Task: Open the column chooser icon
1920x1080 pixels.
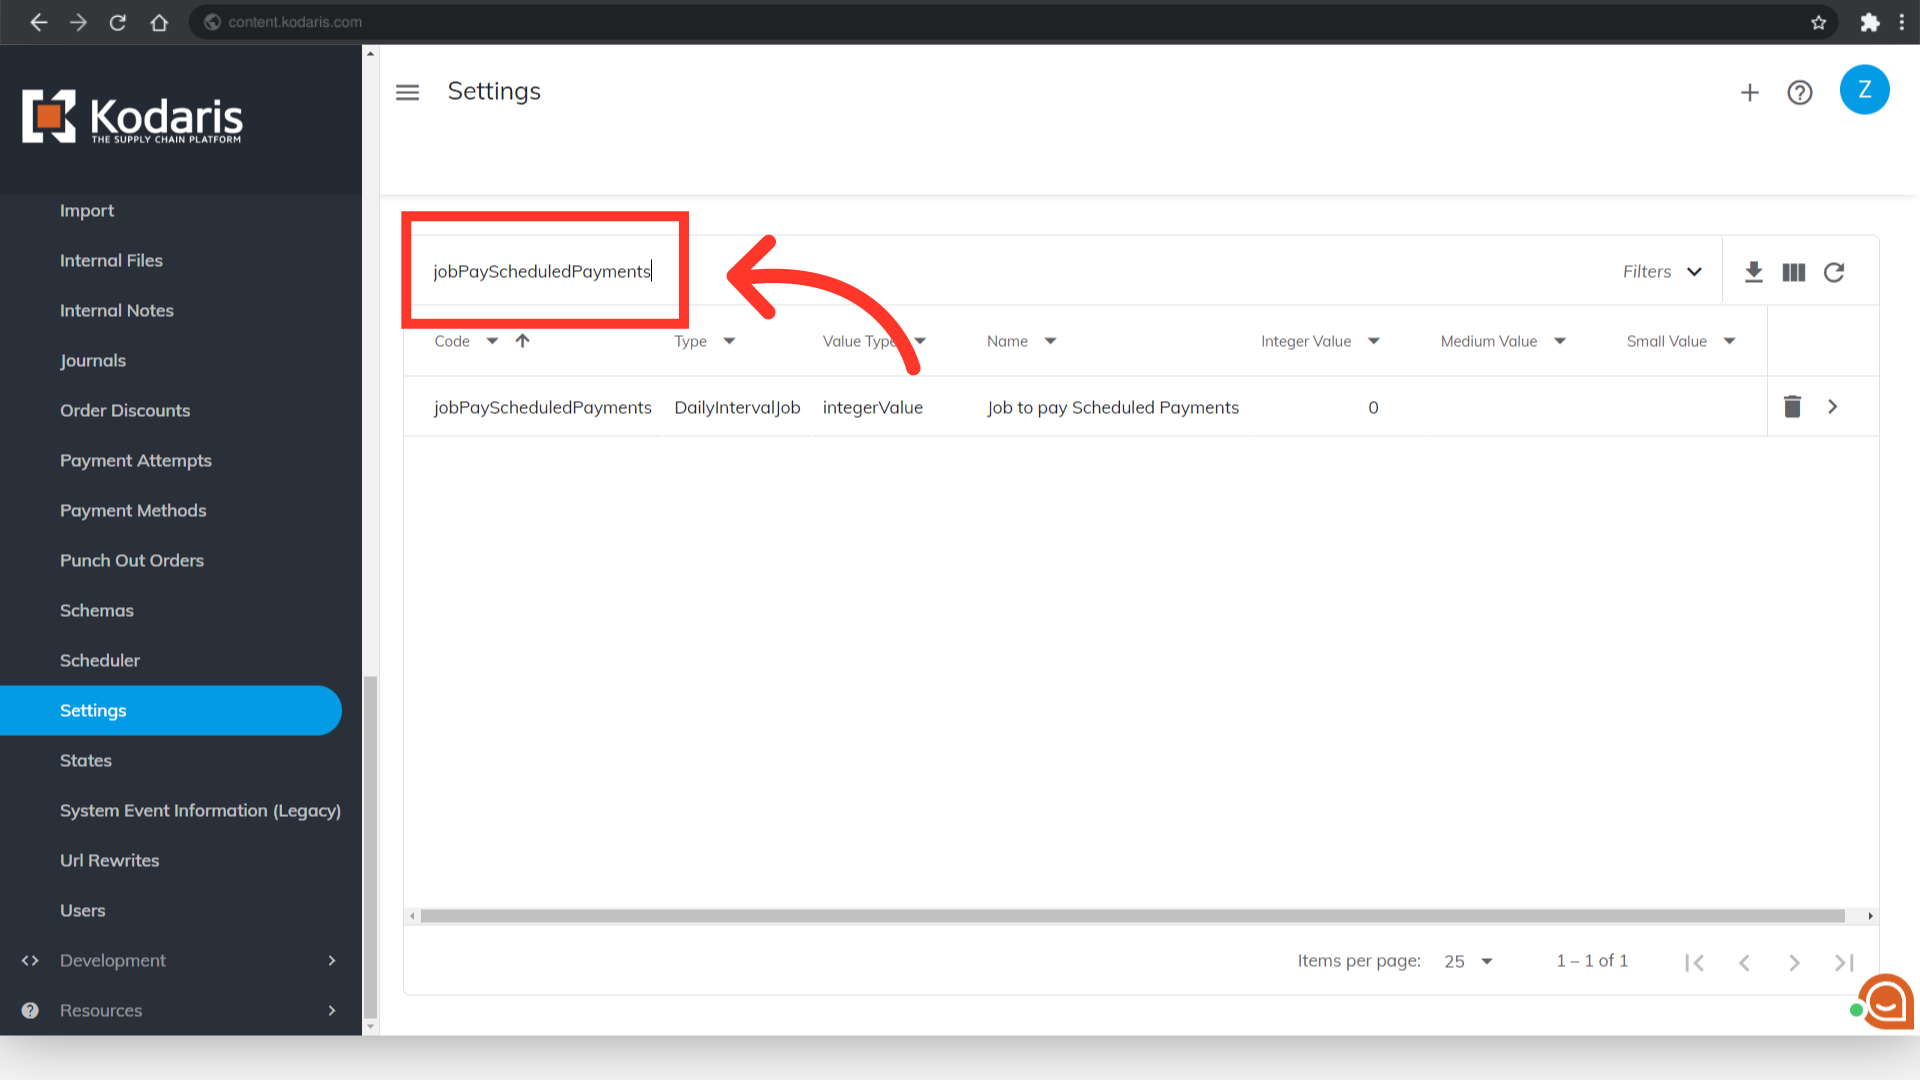Action: 1793,272
